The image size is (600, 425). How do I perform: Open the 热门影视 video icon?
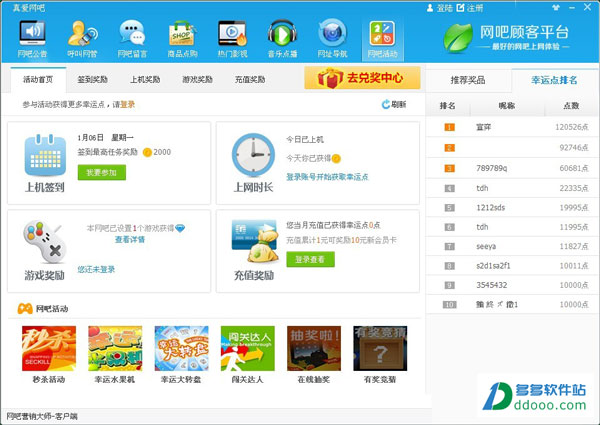[232, 38]
